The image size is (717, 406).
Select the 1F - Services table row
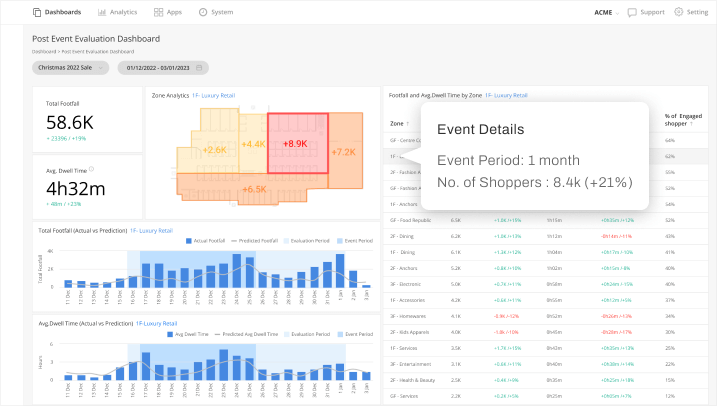click(546, 348)
